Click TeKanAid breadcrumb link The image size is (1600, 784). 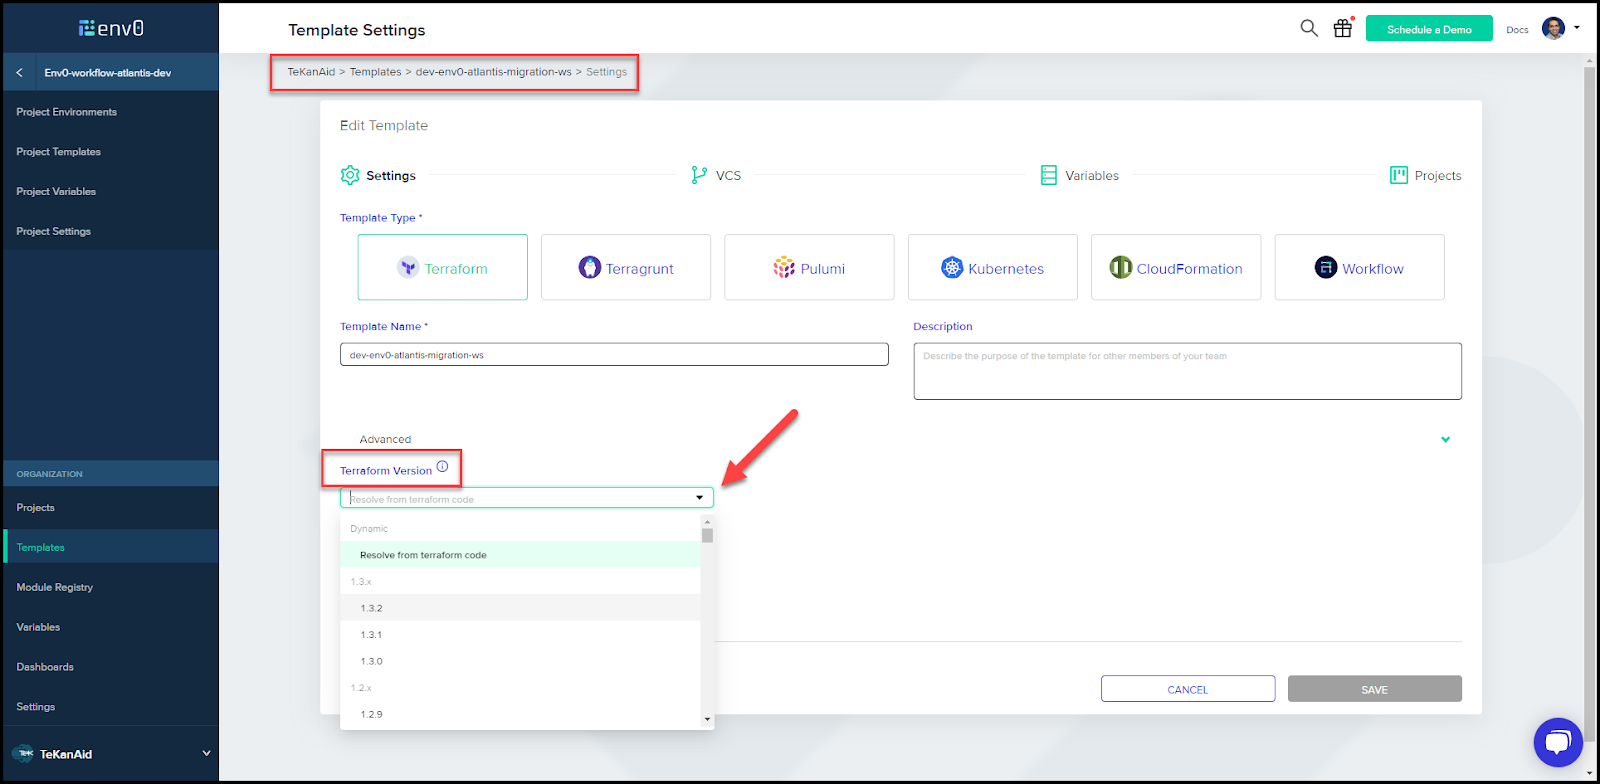coord(311,72)
